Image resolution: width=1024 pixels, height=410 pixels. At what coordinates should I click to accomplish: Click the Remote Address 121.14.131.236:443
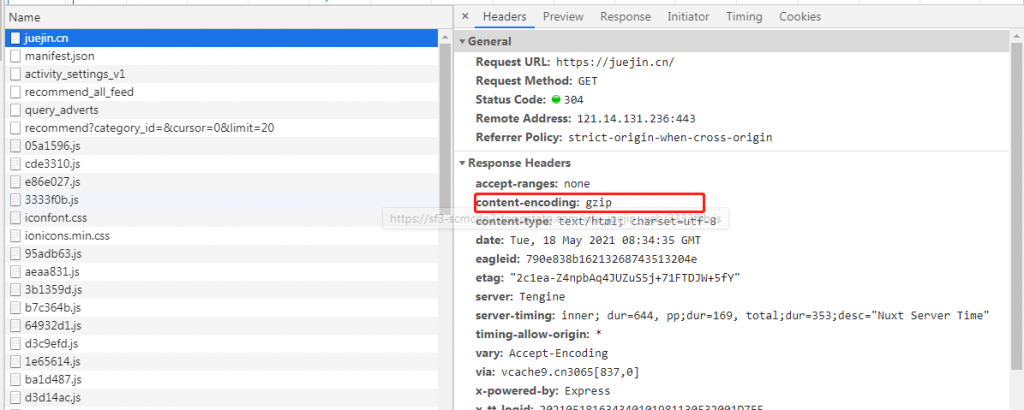click(636, 119)
